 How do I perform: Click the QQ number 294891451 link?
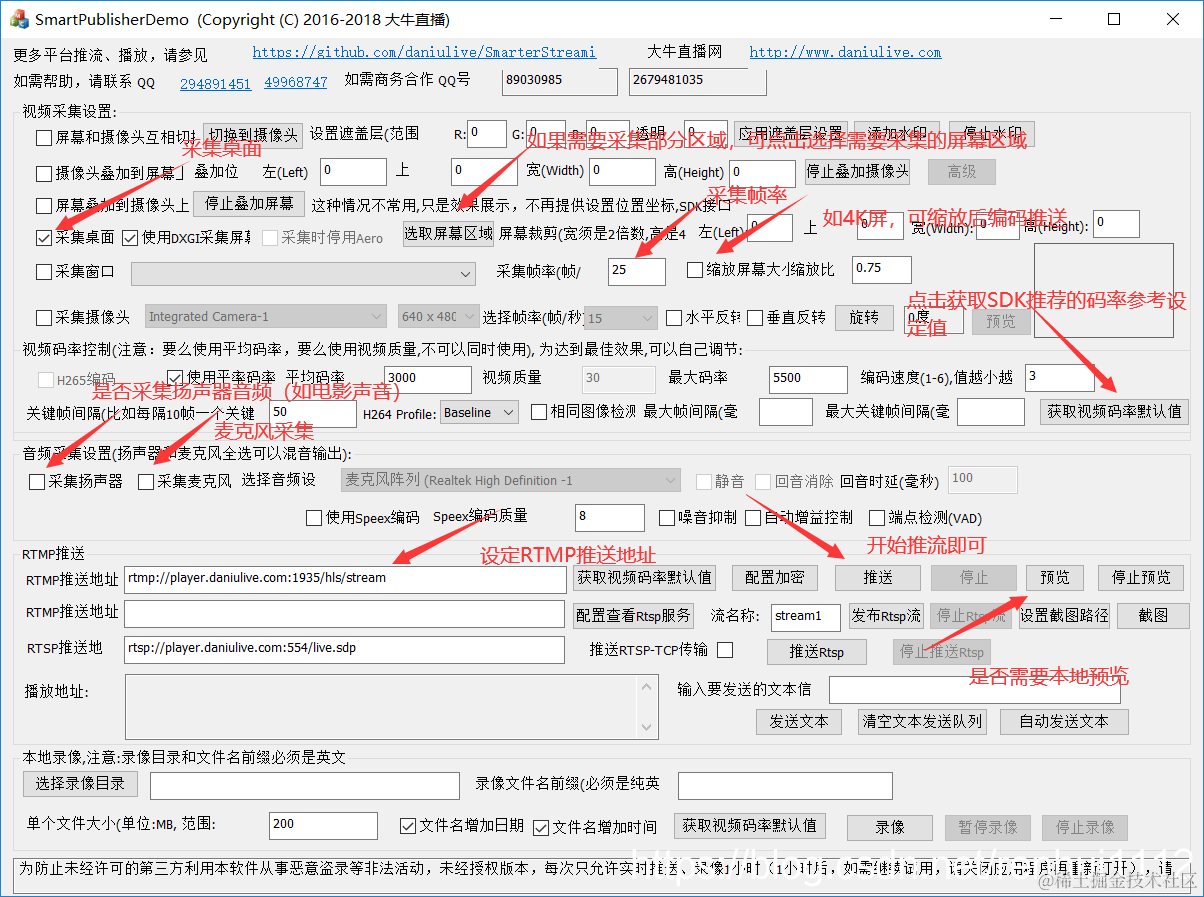[215, 83]
